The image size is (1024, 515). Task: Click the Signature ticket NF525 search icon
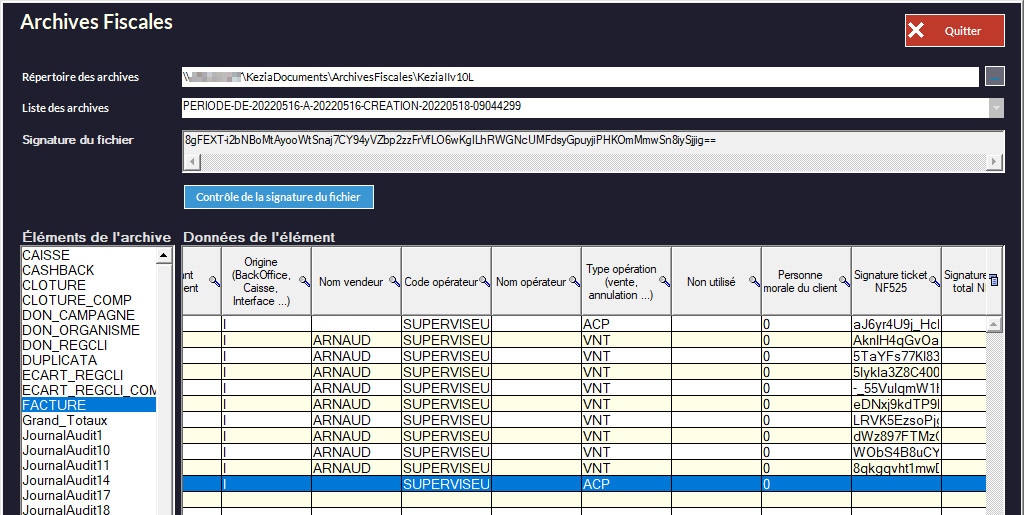(934, 283)
